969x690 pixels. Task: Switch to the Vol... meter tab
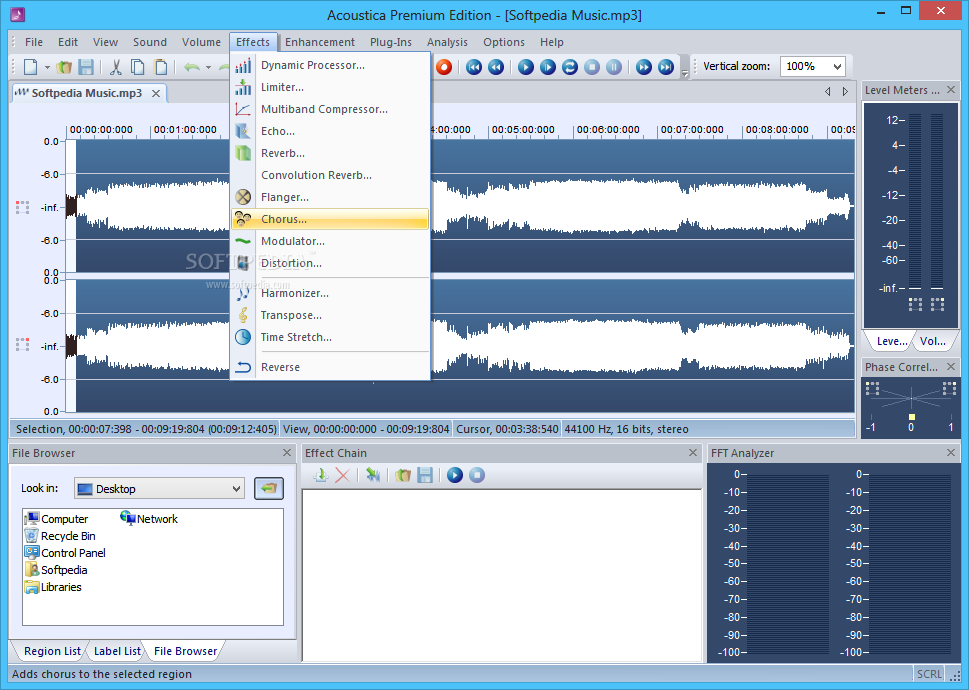[x=933, y=341]
